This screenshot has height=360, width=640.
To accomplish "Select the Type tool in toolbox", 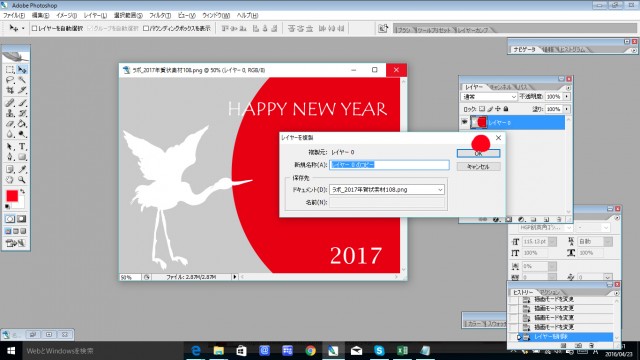I will [x=22, y=147].
